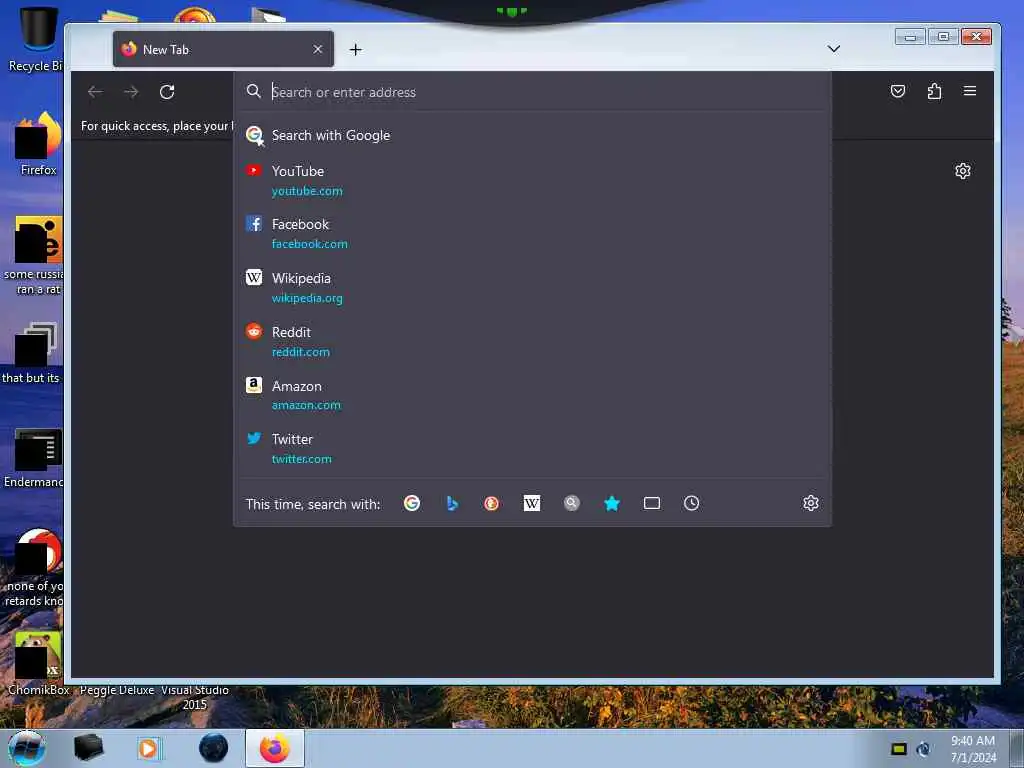Viewport: 1024px width, 768px height.
Task: Open search settings gear in the dropdown
Action: coord(810,504)
